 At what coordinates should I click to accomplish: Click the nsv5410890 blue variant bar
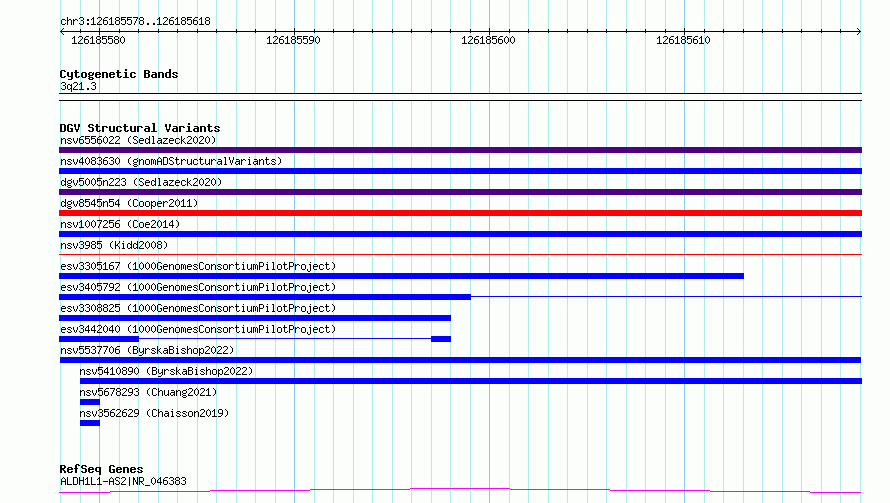pyautogui.click(x=471, y=381)
